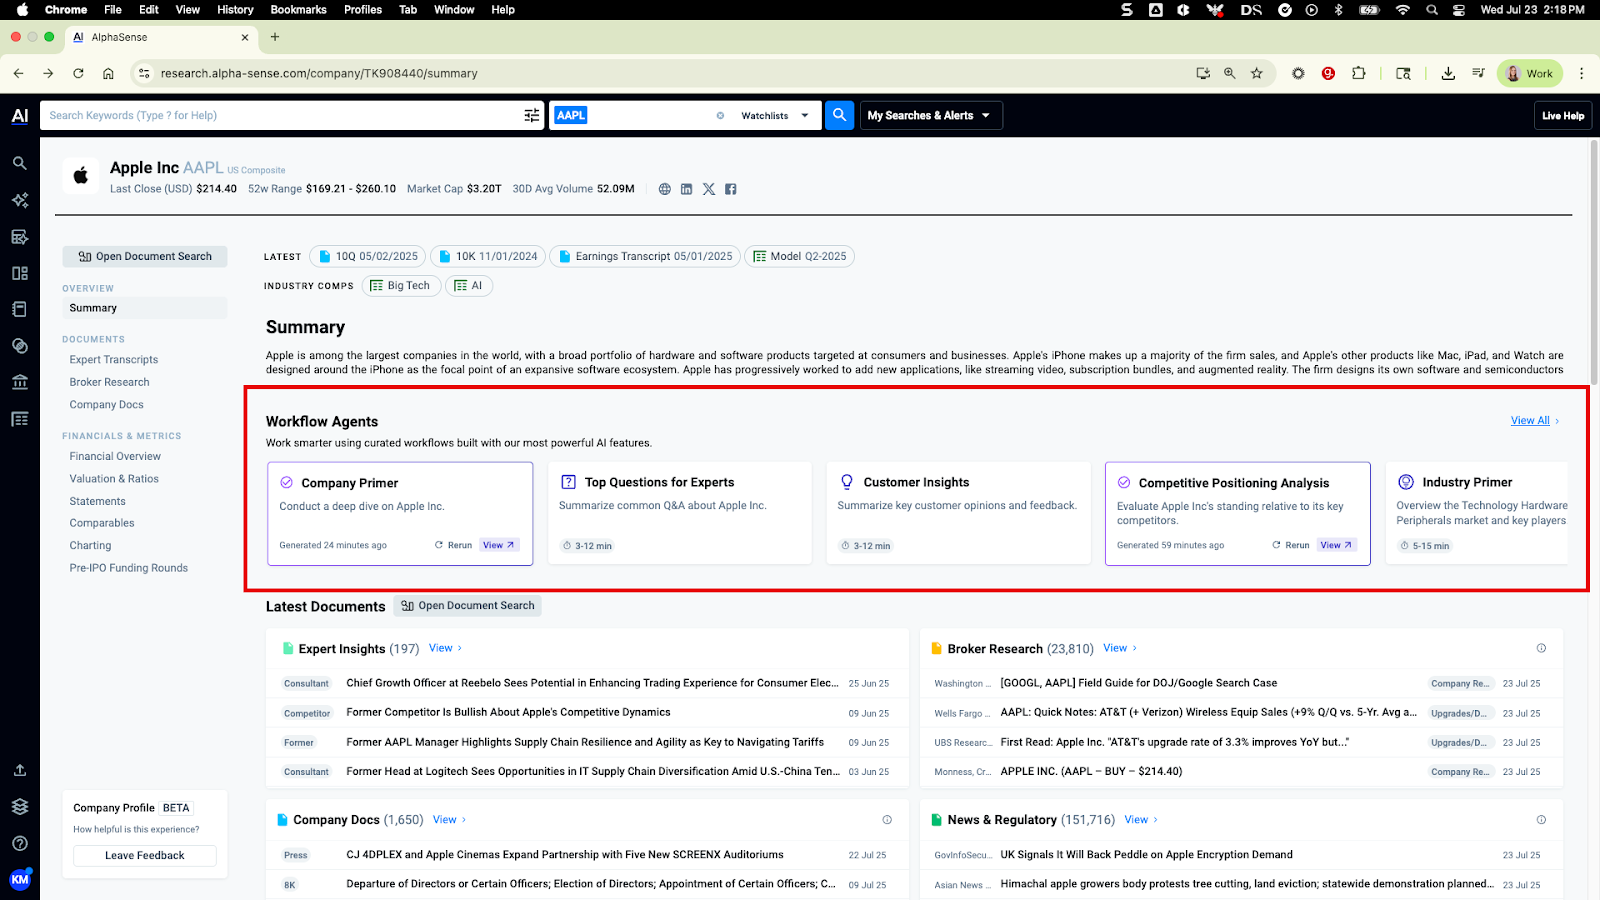Click the blue search magnifier button
The image size is (1600, 900).
(x=840, y=115)
